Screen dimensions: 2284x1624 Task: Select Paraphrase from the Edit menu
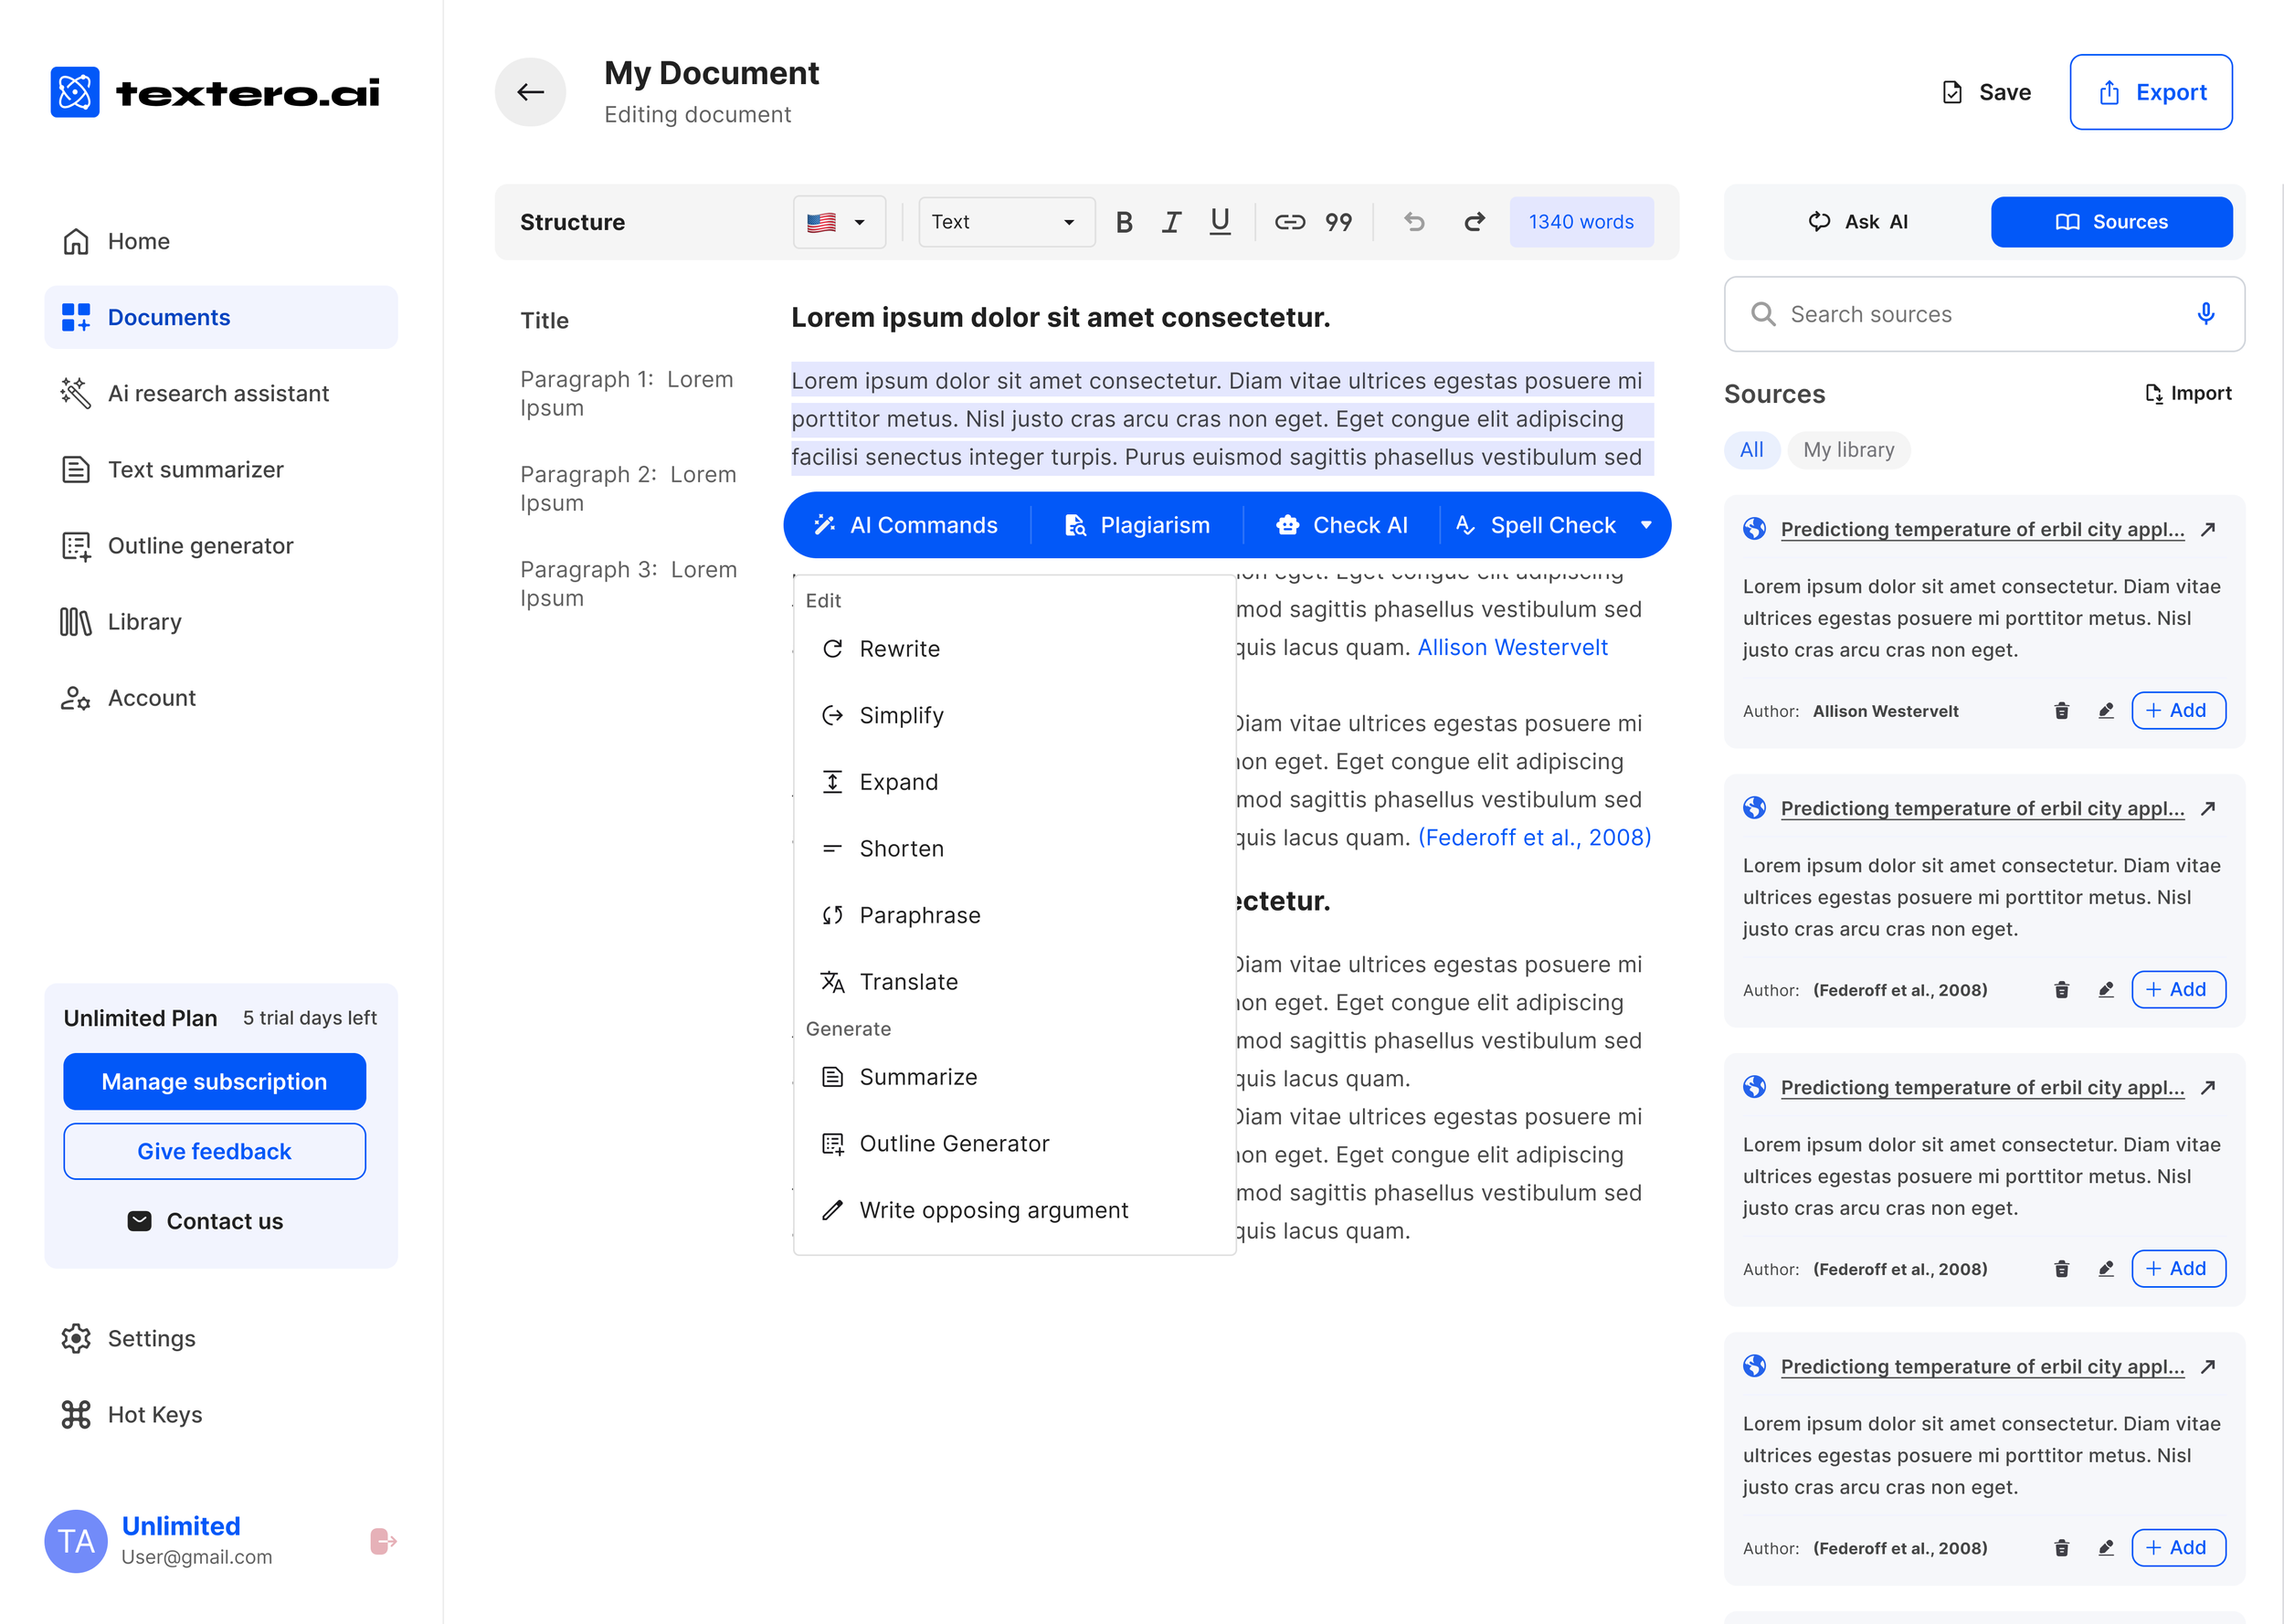pos(919,915)
